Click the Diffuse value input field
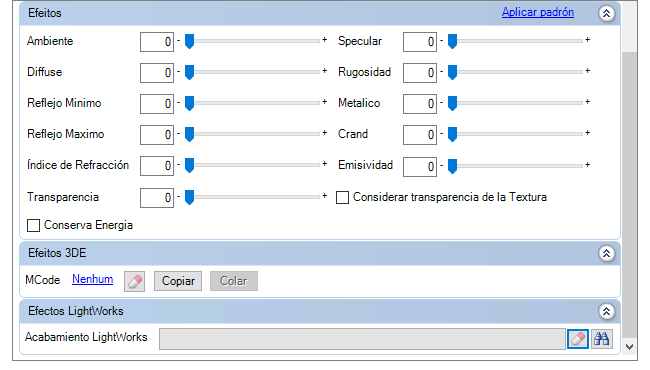Image resolution: width=650 pixels, height=370 pixels. point(157,72)
